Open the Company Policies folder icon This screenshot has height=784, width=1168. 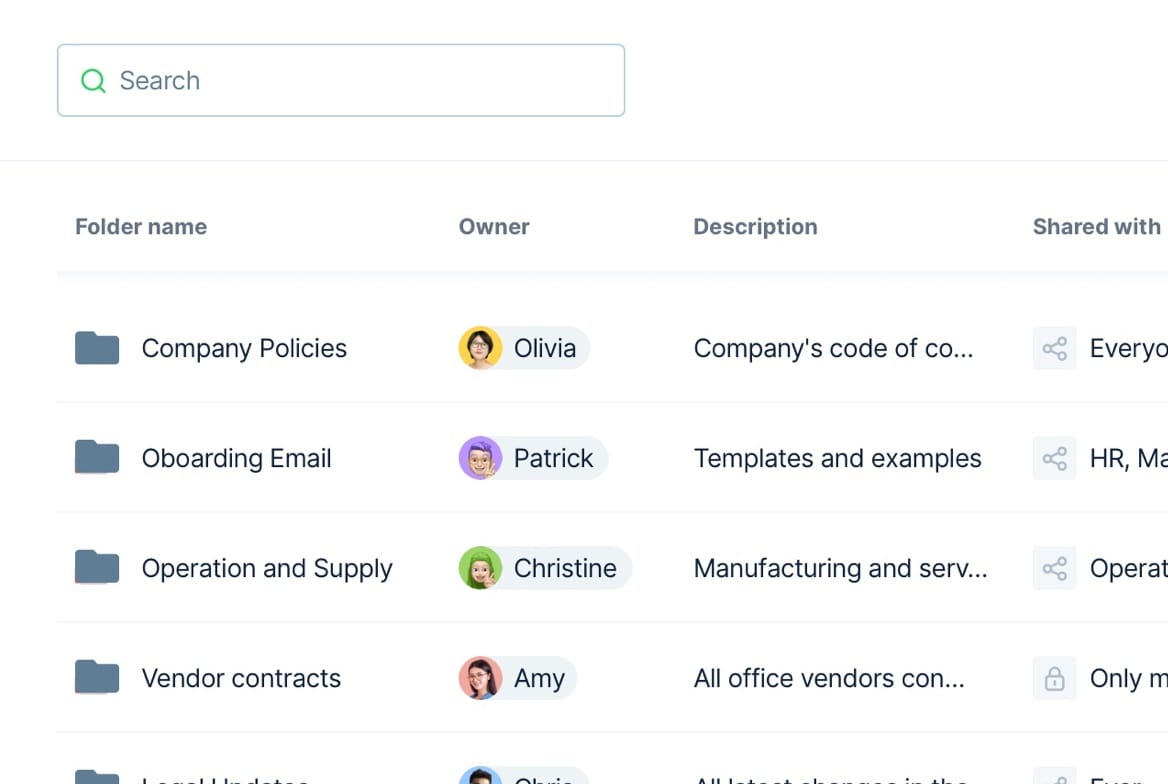click(96, 348)
